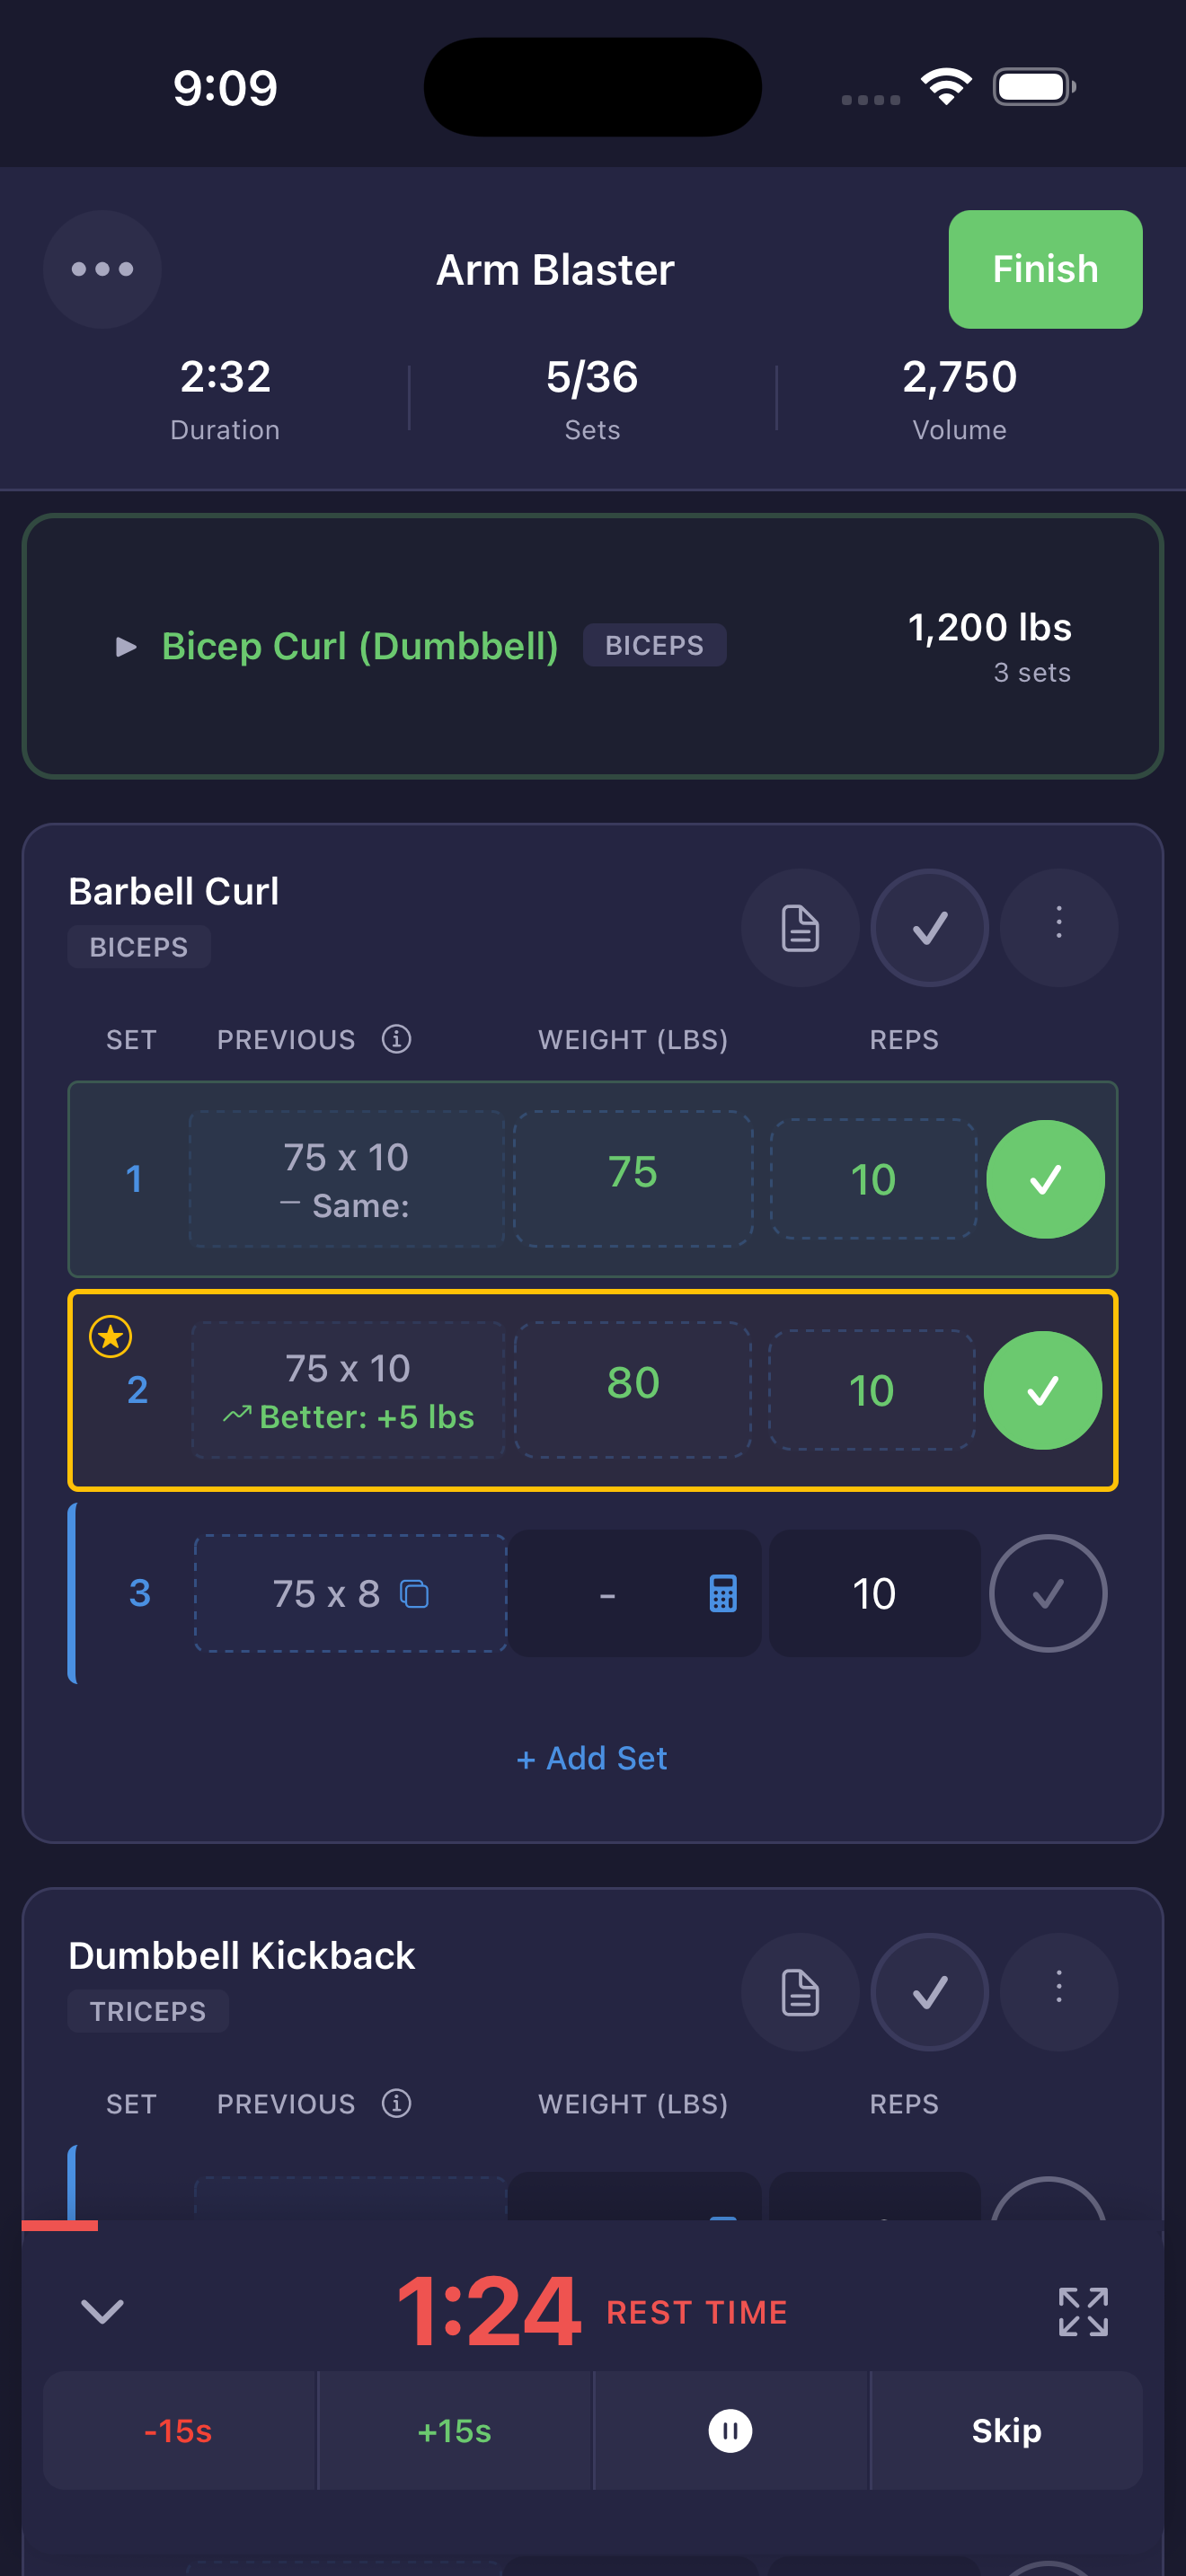Image resolution: width=1186 pixels, height=2576 pixels.
Task: Open the Barbell Curl overflow menu
Action: tap(1058, 928)
